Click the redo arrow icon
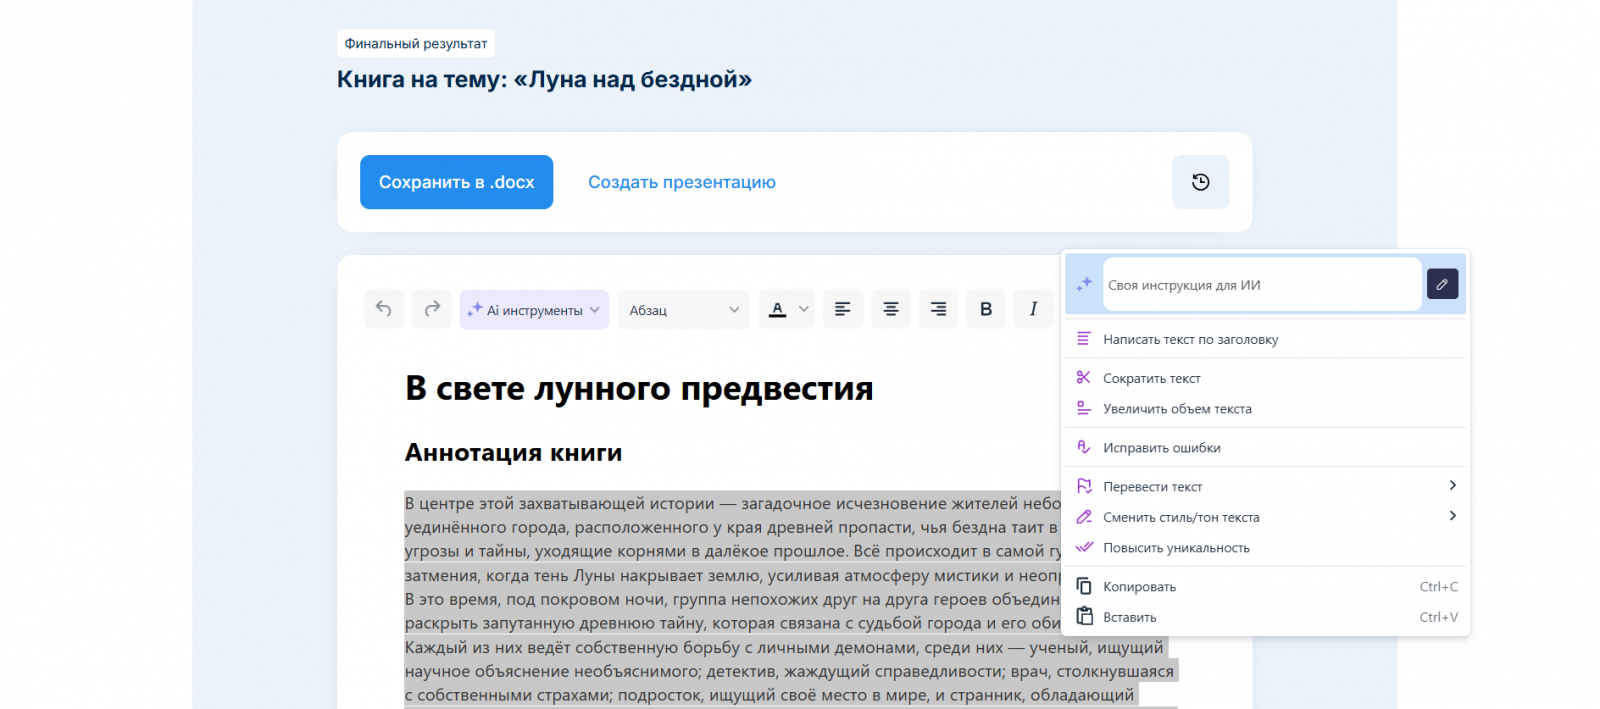1600x709 pixels. pyautogui.click(x=432, y=309)
